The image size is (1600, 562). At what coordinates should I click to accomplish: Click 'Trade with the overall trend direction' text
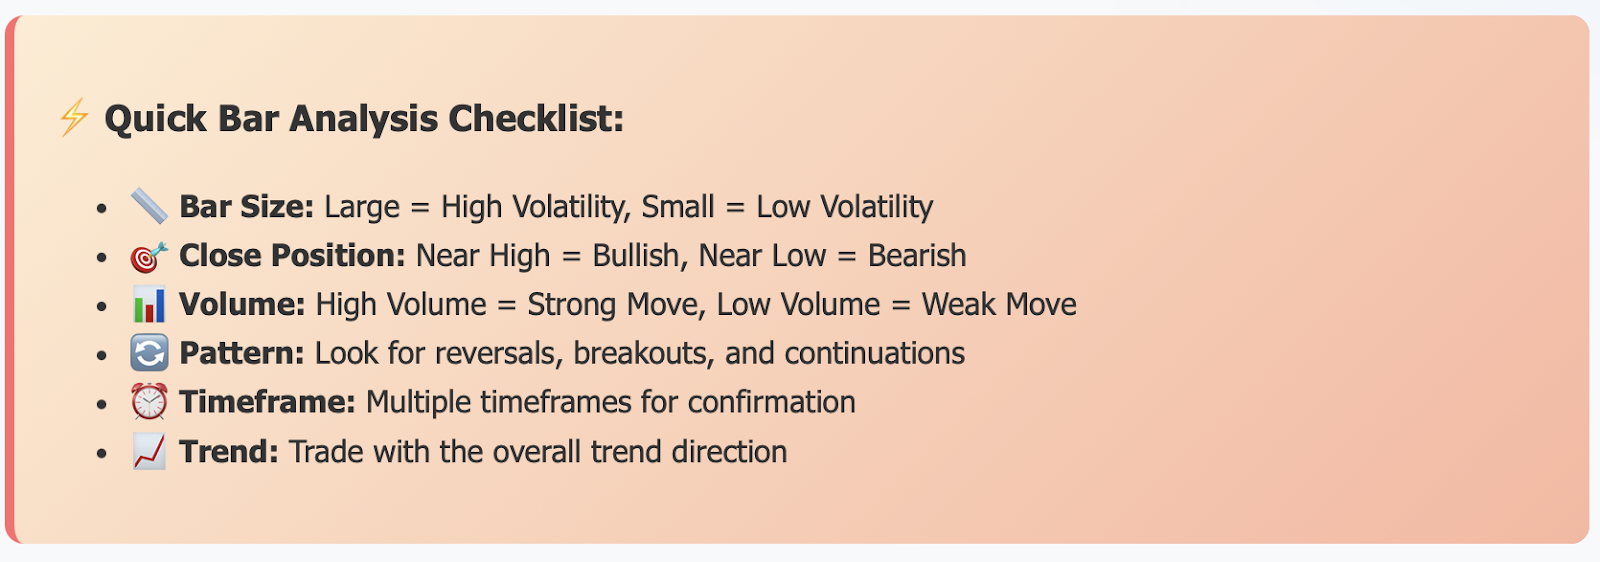538,452
